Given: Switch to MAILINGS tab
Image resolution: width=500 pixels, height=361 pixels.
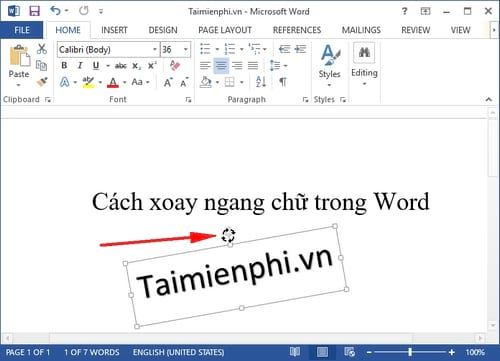Looking at the screenshot, I should pos(361,30).
